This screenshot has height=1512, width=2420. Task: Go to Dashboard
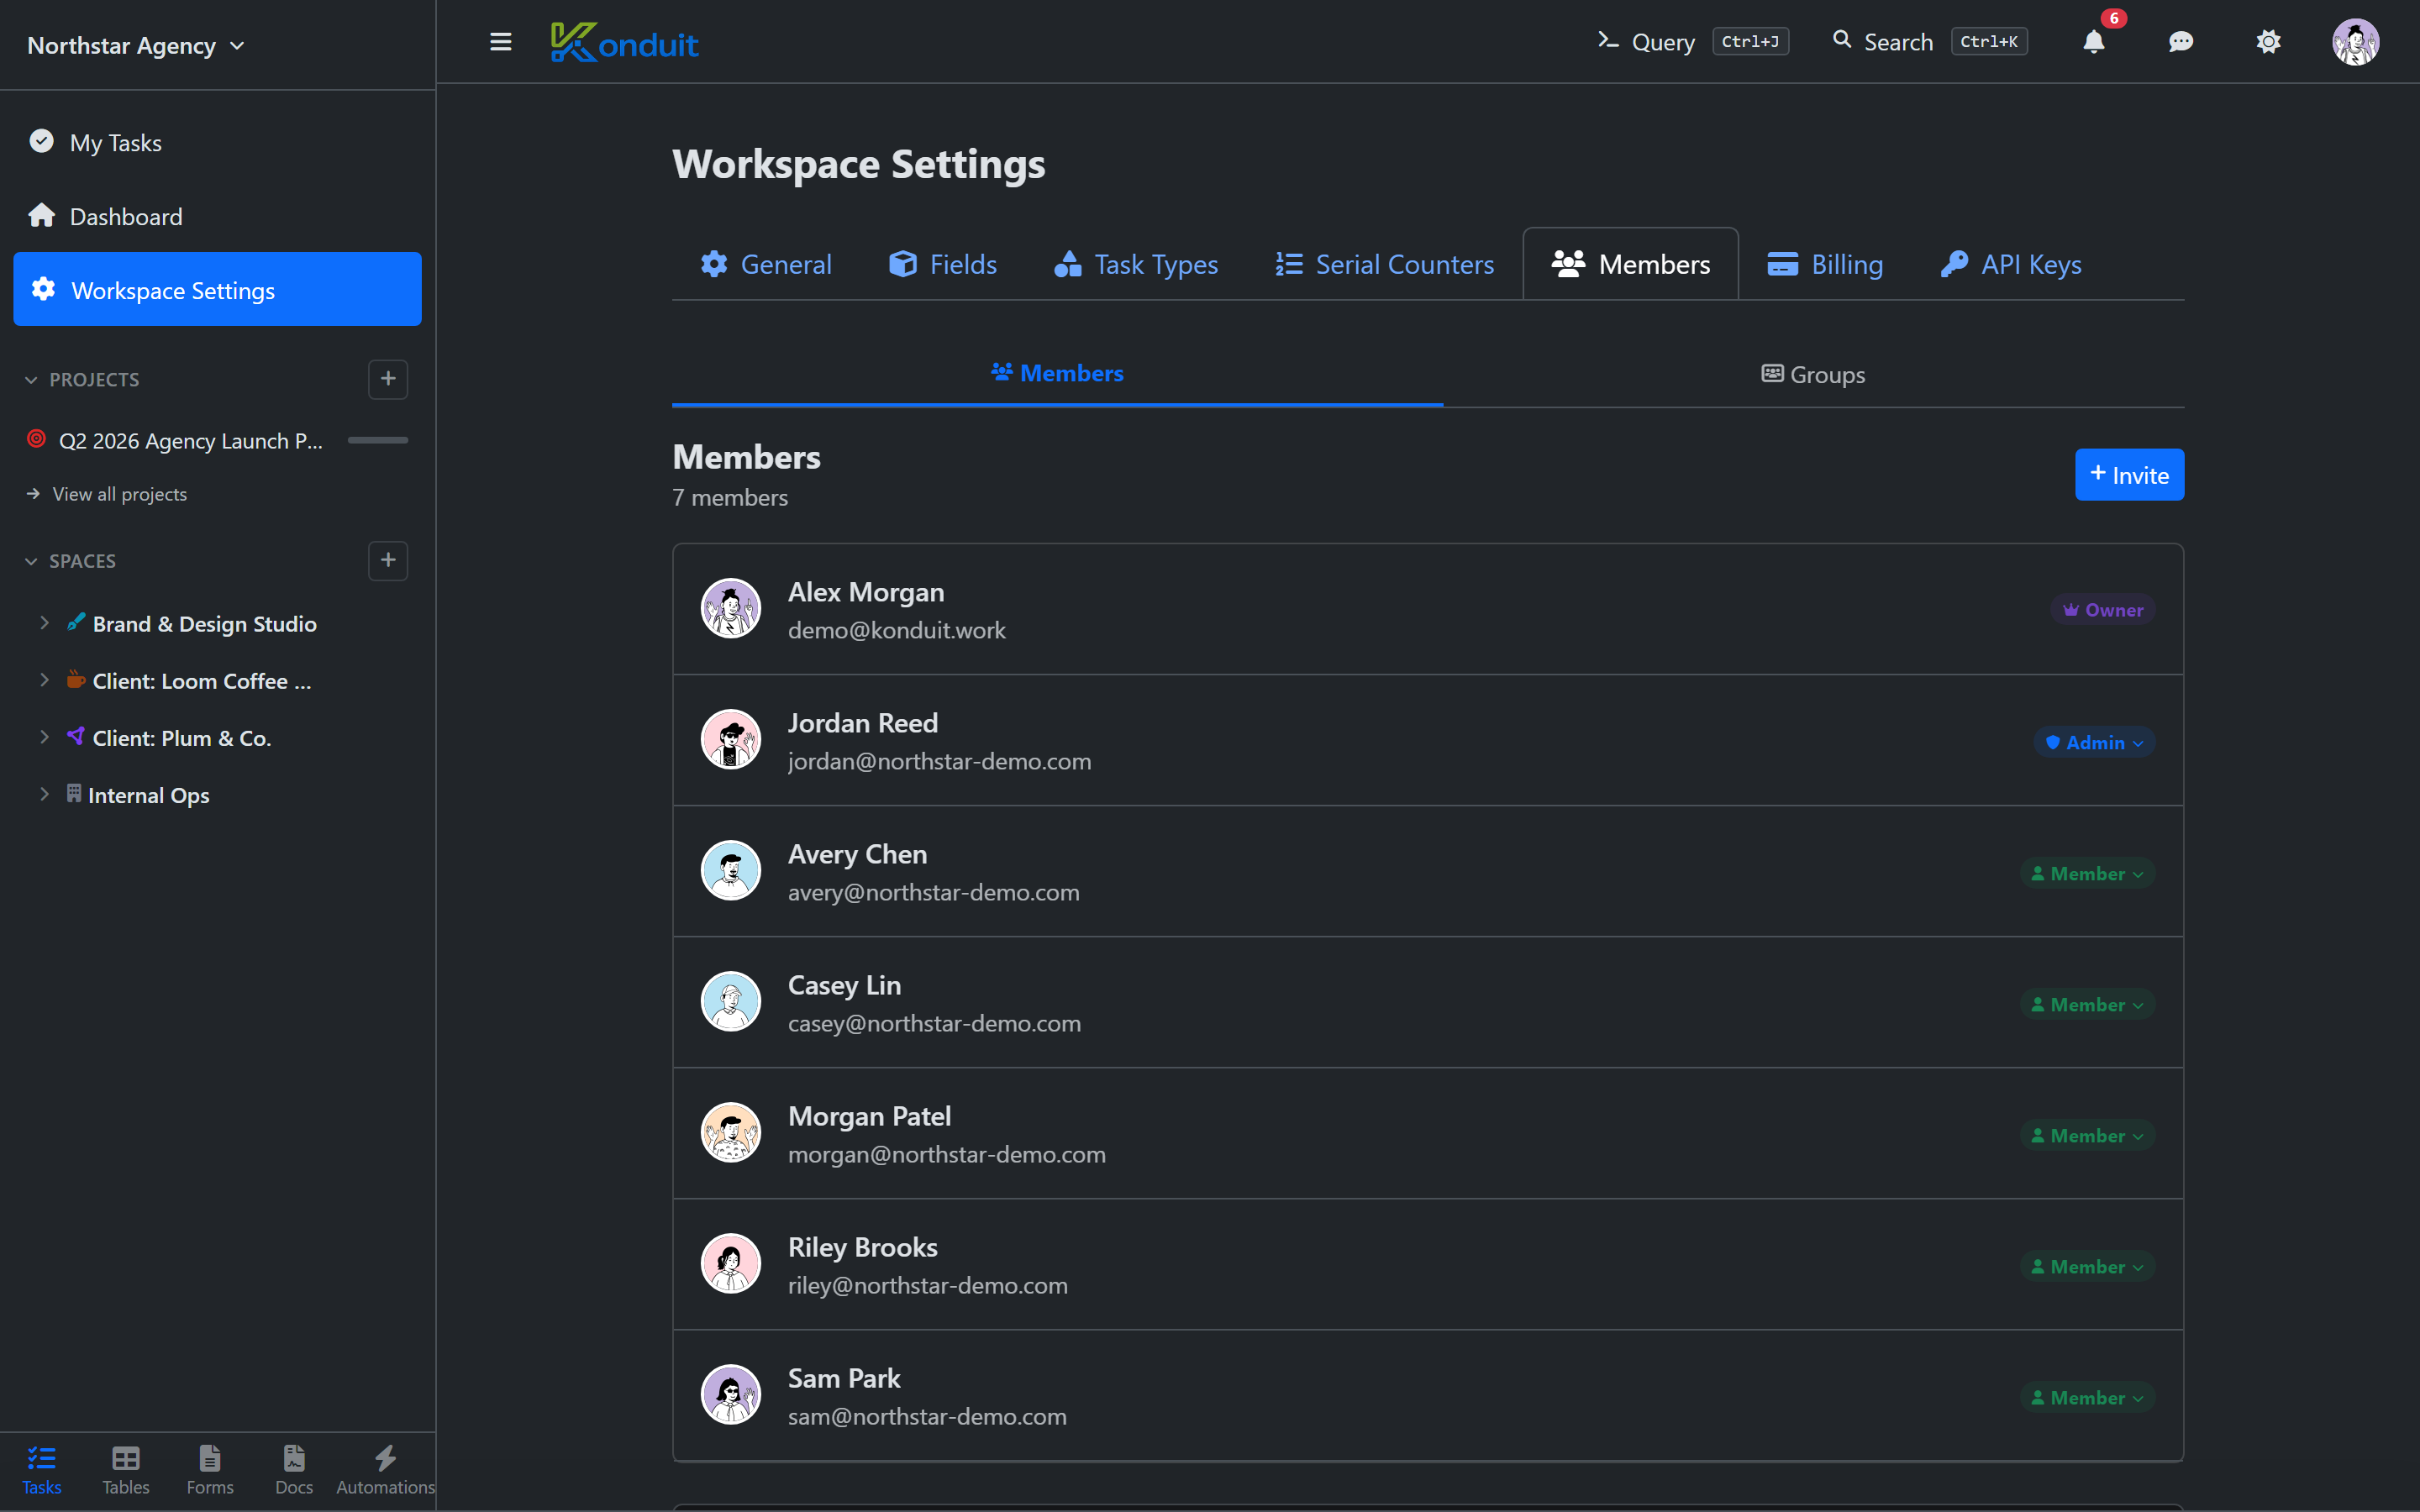(x=217, y=216)
